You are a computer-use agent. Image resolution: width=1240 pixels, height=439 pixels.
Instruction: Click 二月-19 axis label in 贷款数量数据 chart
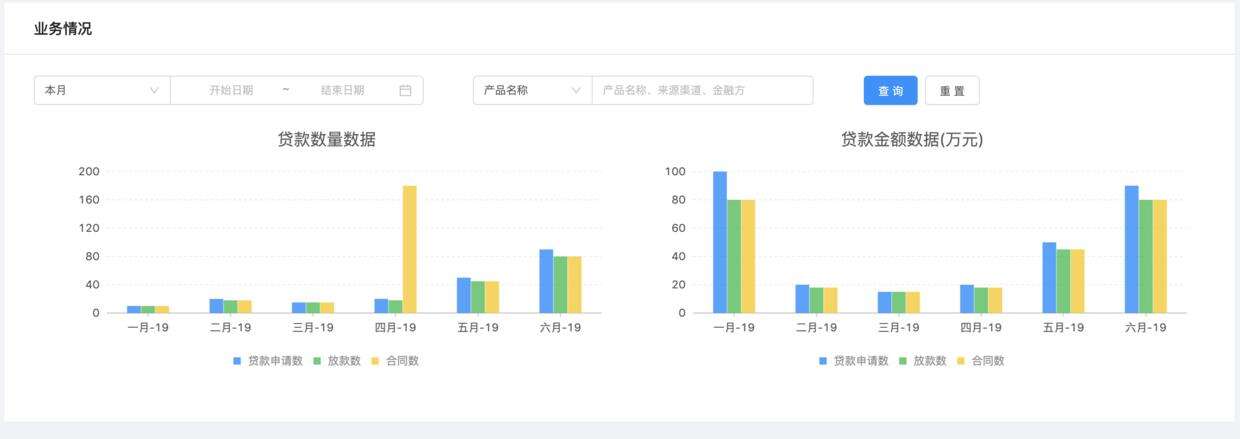230,328
